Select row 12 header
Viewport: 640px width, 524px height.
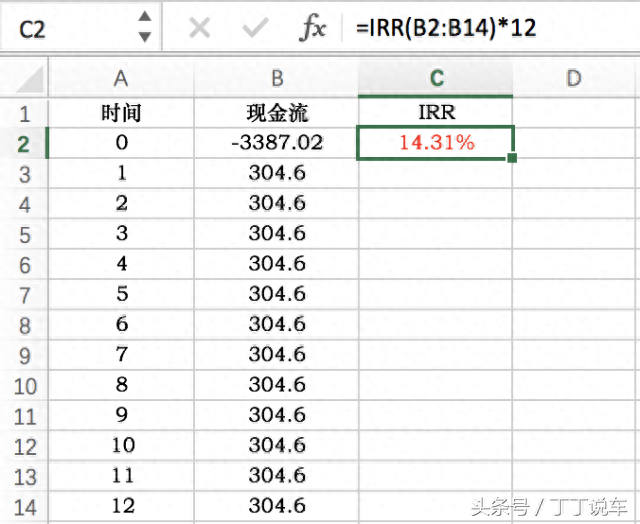pos(24,446)
